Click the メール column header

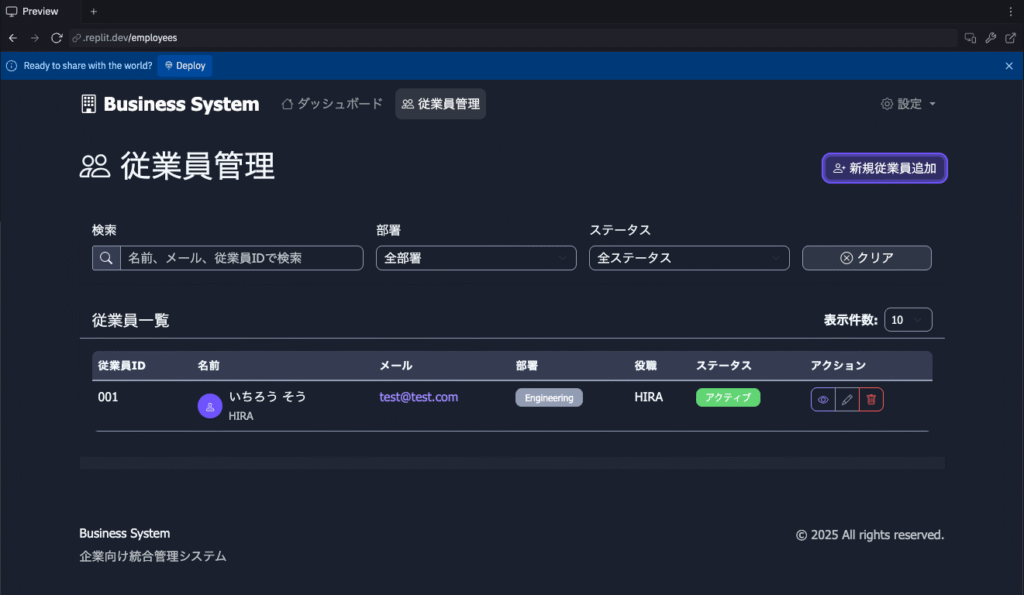(396, 366)
